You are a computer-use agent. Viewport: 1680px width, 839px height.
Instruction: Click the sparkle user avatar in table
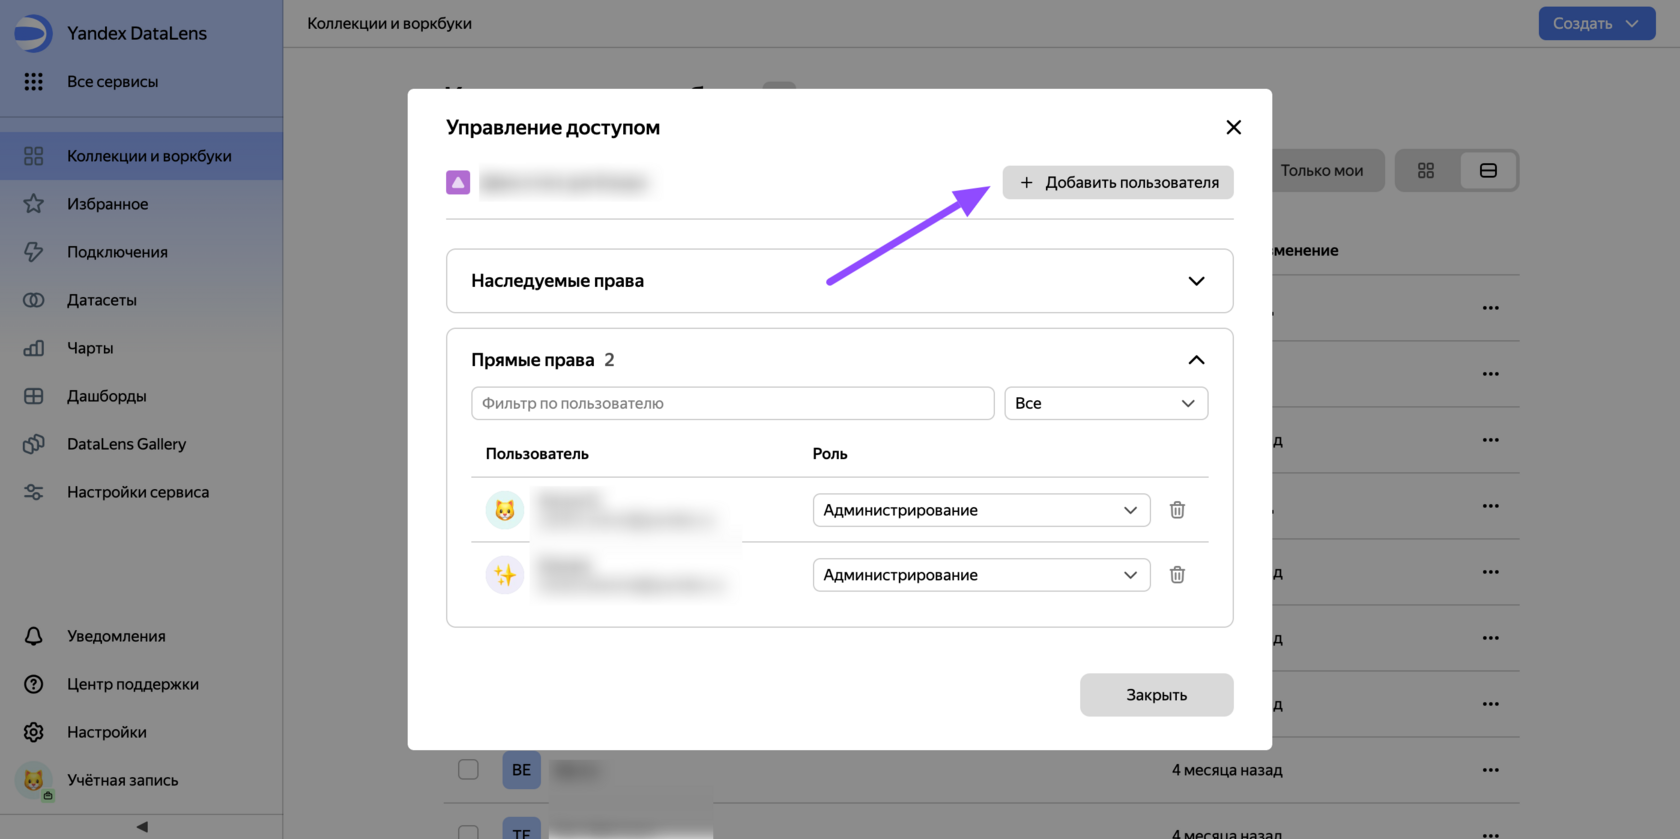pos(505,575)
